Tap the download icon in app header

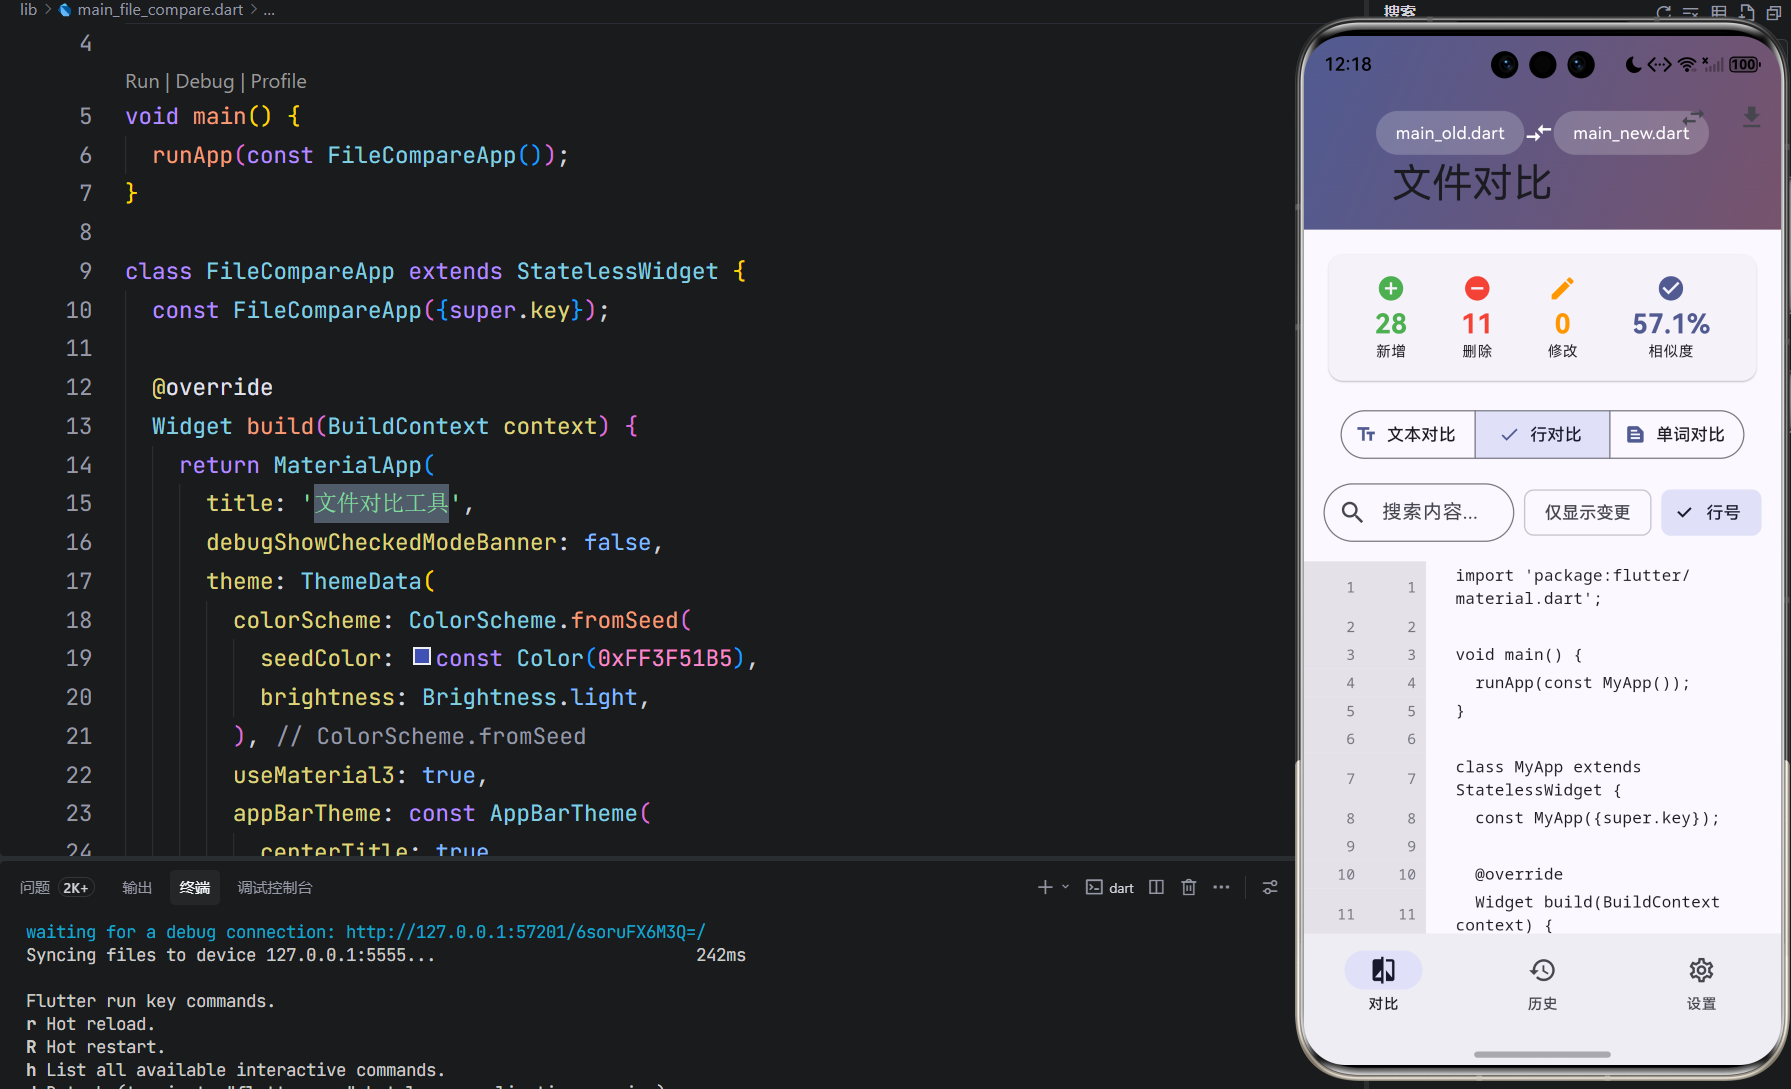coord(1751,117)
